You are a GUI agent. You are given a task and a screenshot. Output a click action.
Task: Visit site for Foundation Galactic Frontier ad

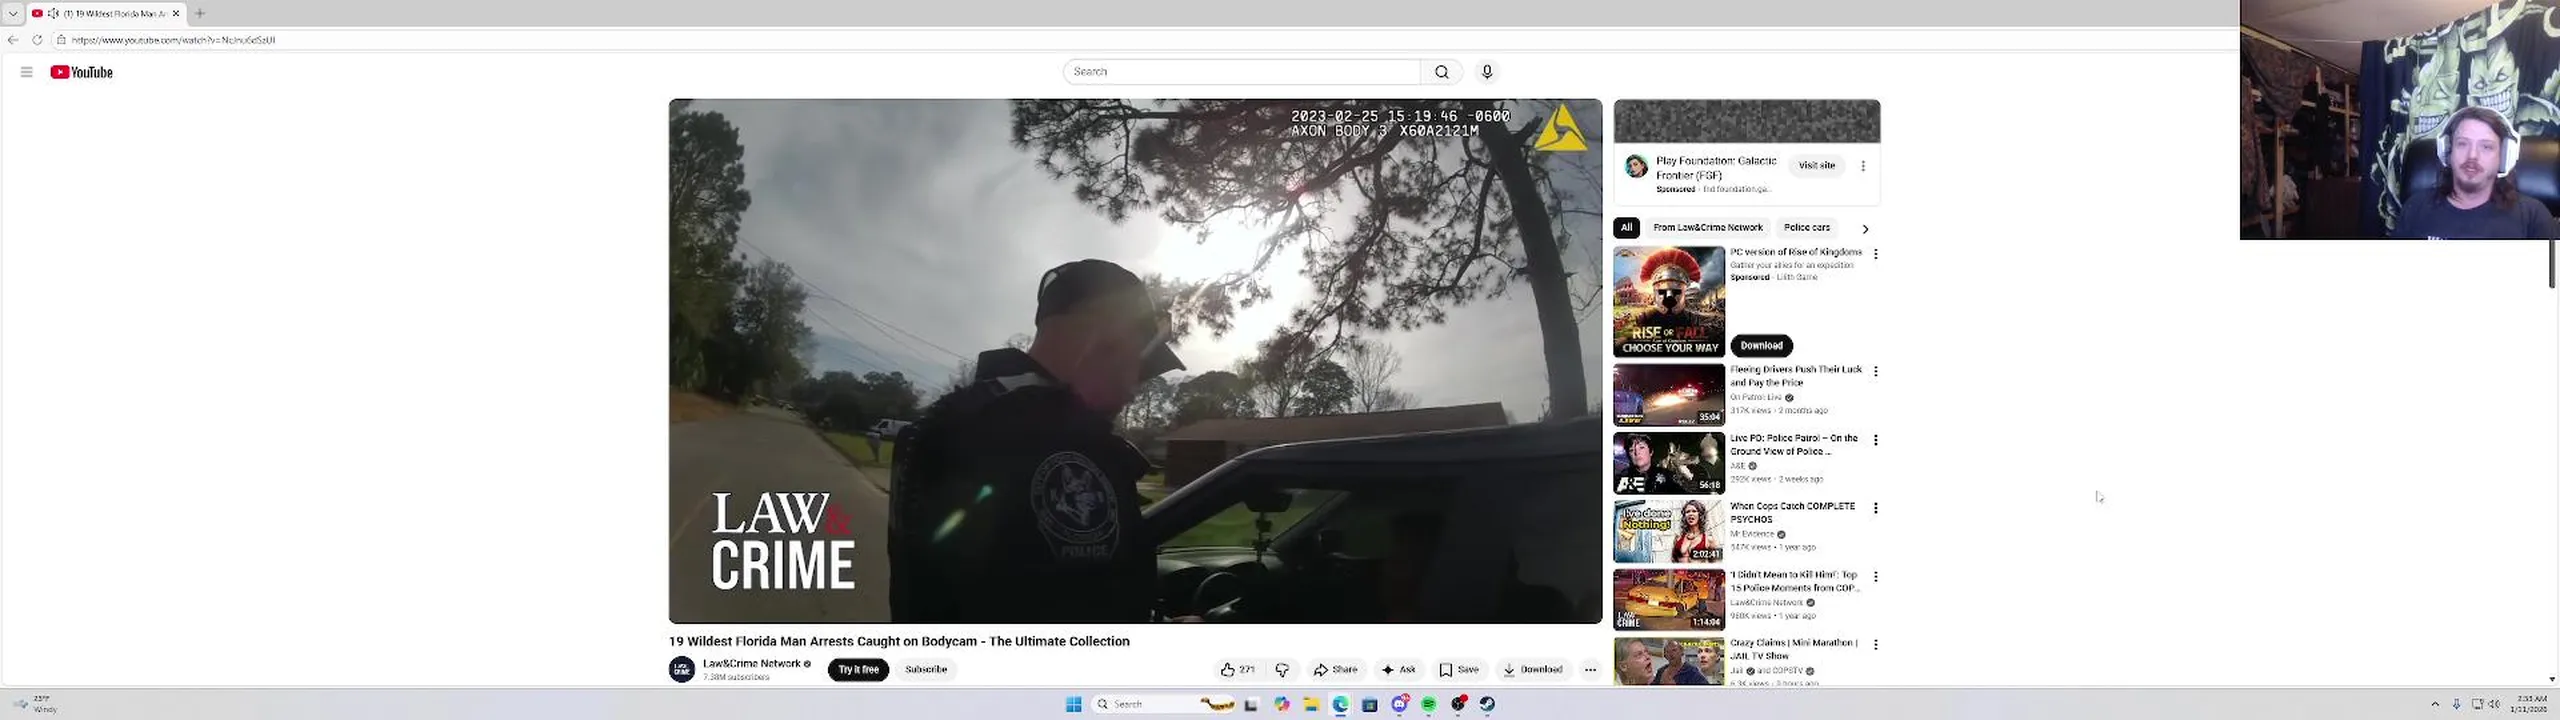(x=1816, y=166)
